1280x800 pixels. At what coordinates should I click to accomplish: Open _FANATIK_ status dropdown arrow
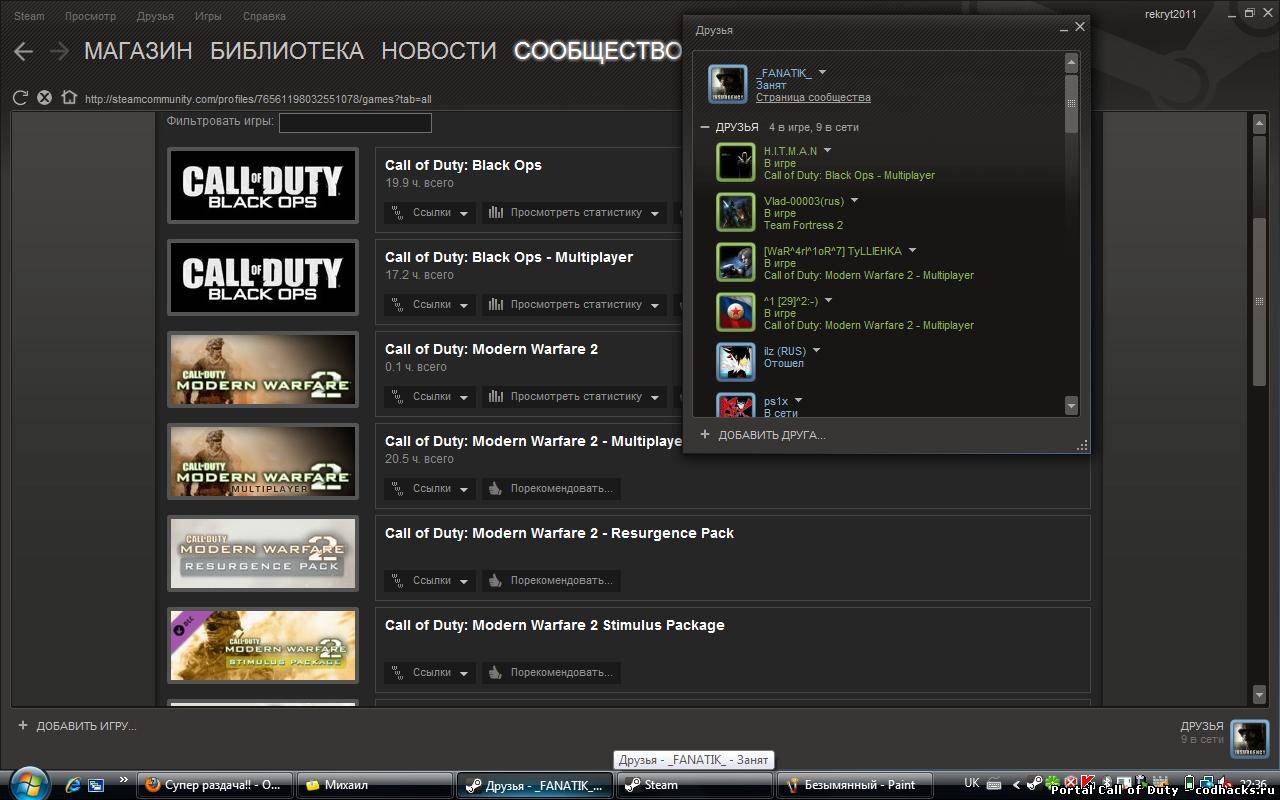click(822, 72)
